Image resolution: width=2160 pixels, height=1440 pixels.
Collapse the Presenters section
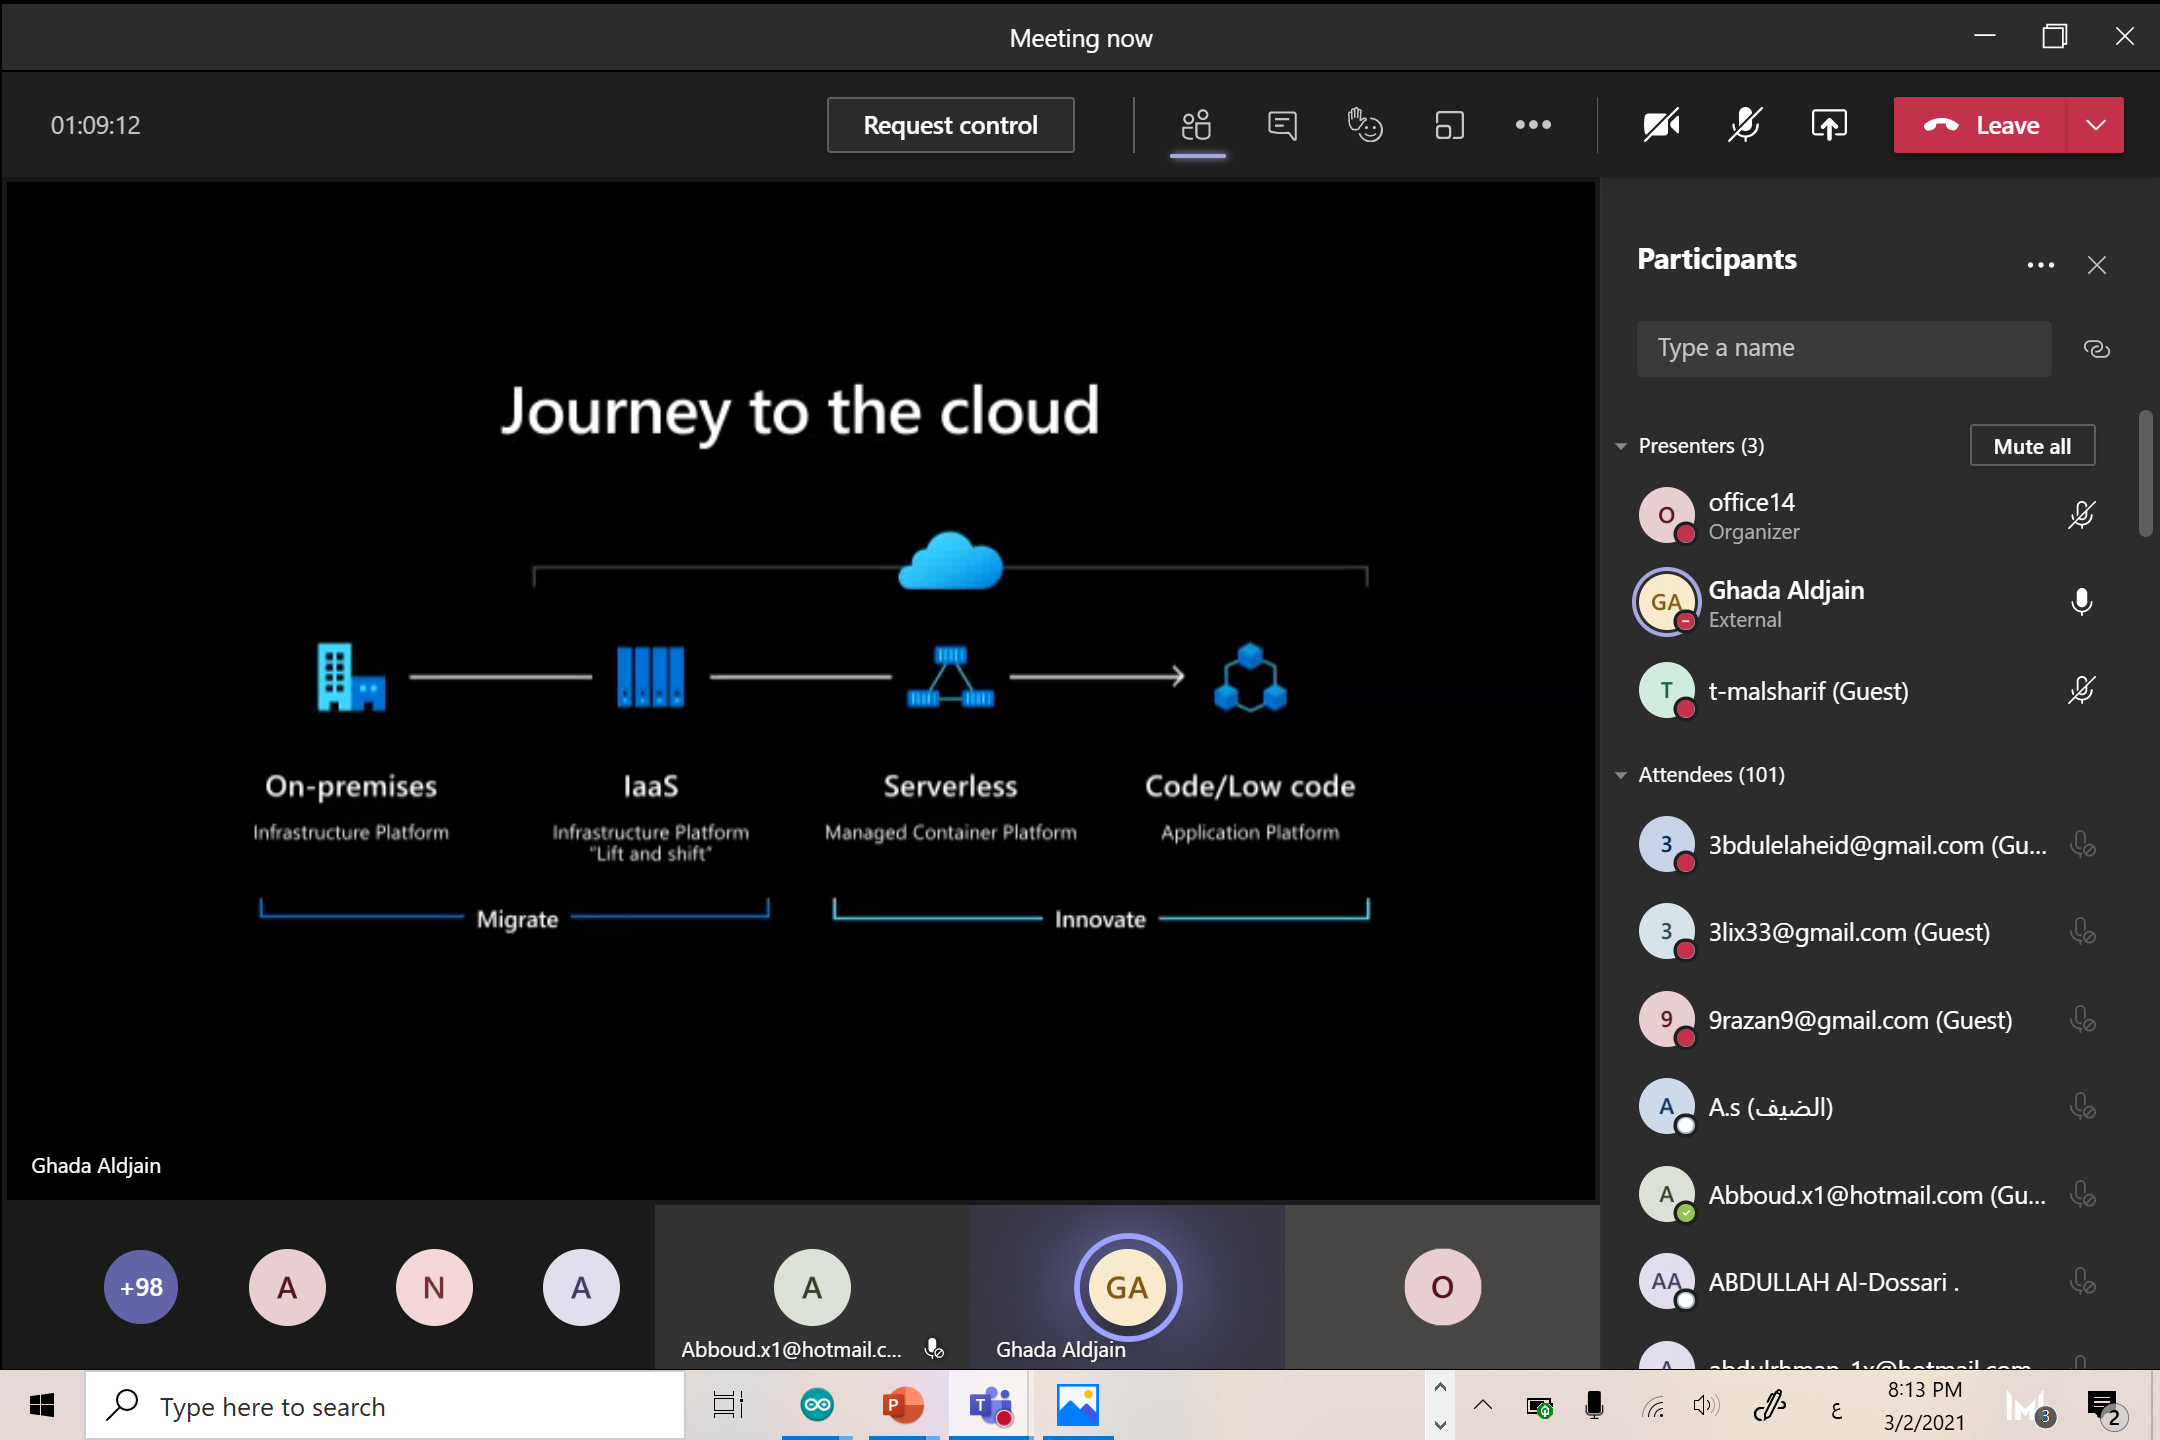click(x=1621, y=446)
